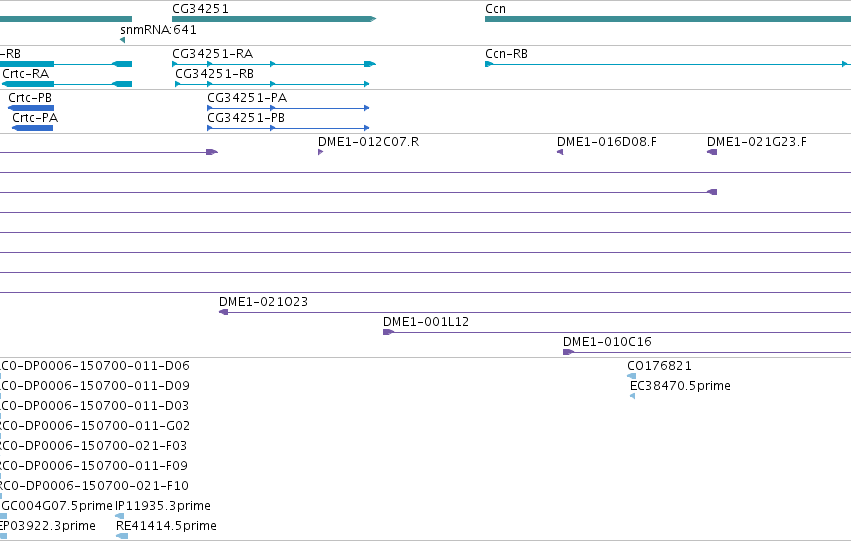Click the Crtc-RA label
The image size is (851, 541).
(x=26, y=74)
